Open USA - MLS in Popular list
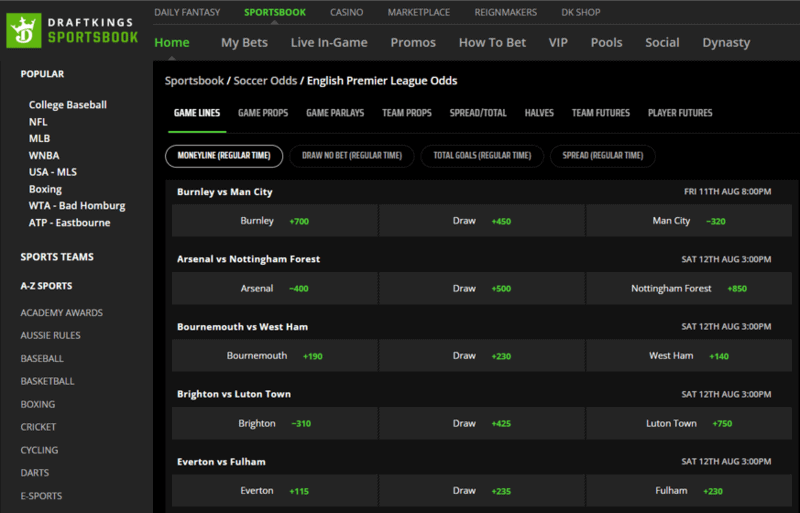The height and width of the screenshot is (513, 800). 53,172
